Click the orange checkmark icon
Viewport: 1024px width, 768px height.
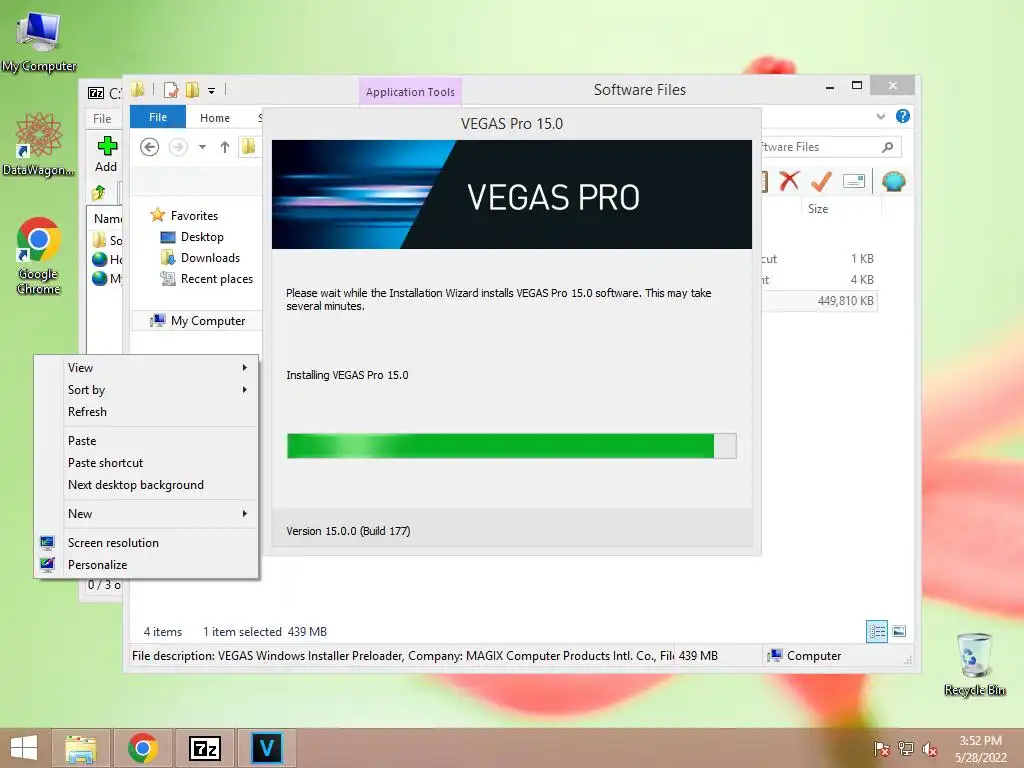pyautogui.click(x=821, y=181)
